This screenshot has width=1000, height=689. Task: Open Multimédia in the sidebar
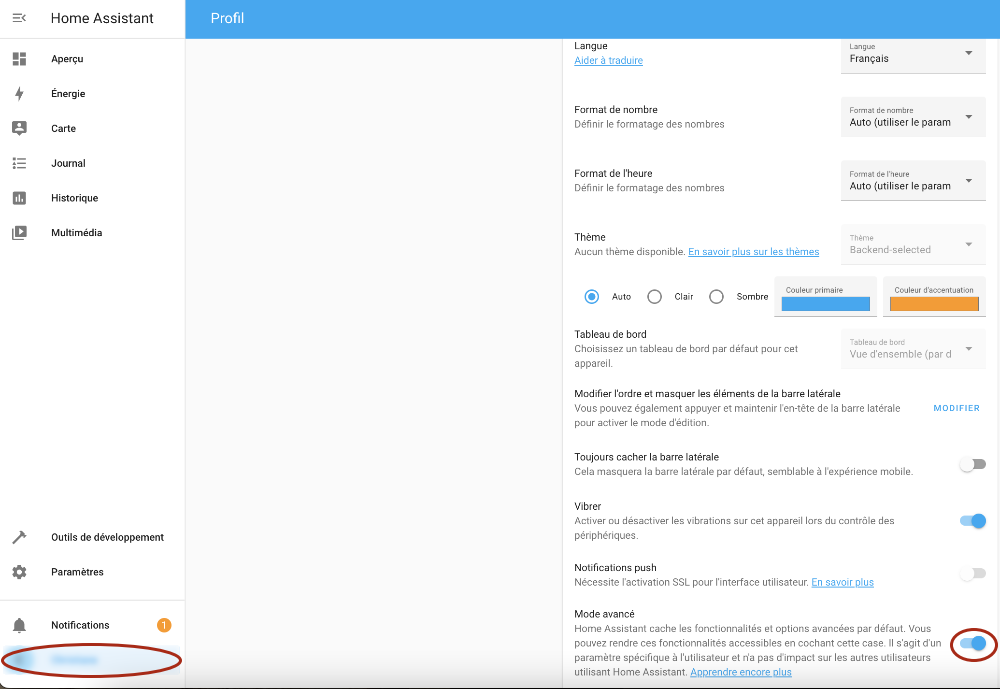[x=92, y=233]
